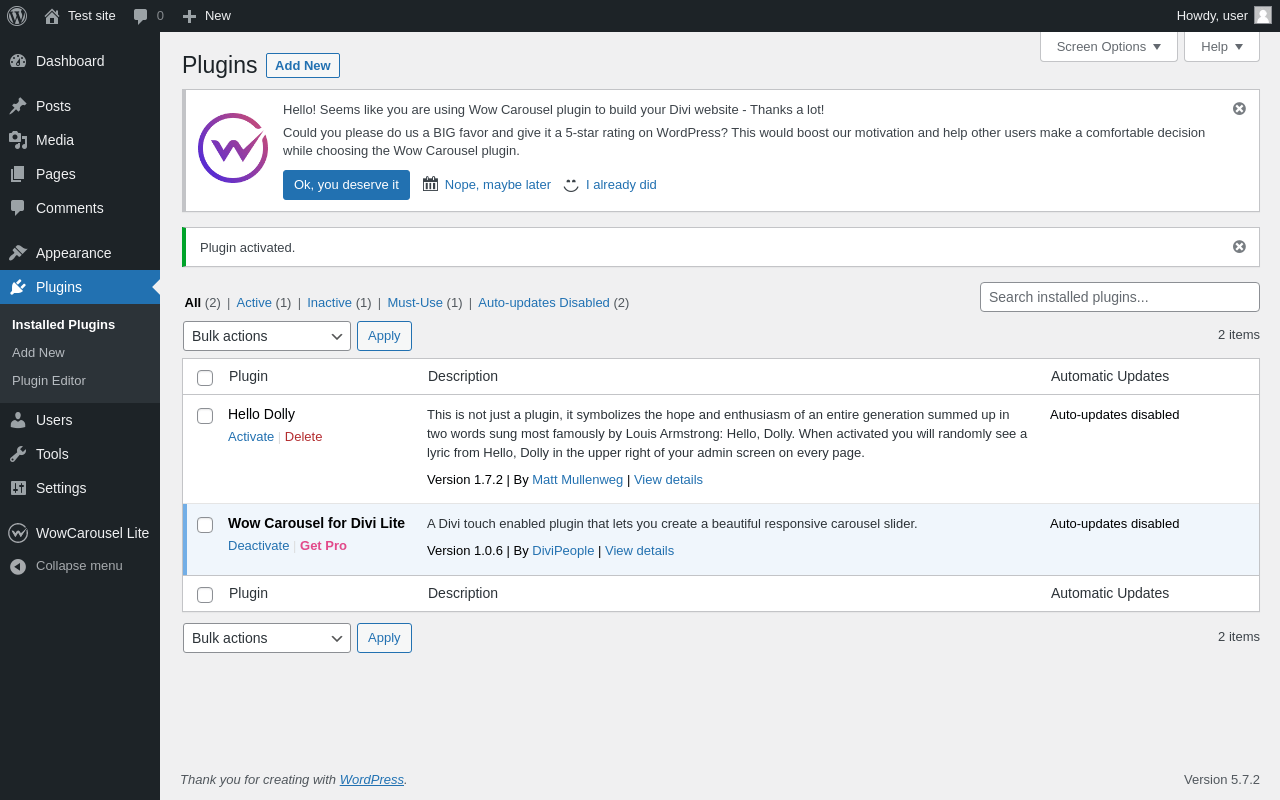
Task: Focus the Search installed plugins field
Action: (1119, 297)
